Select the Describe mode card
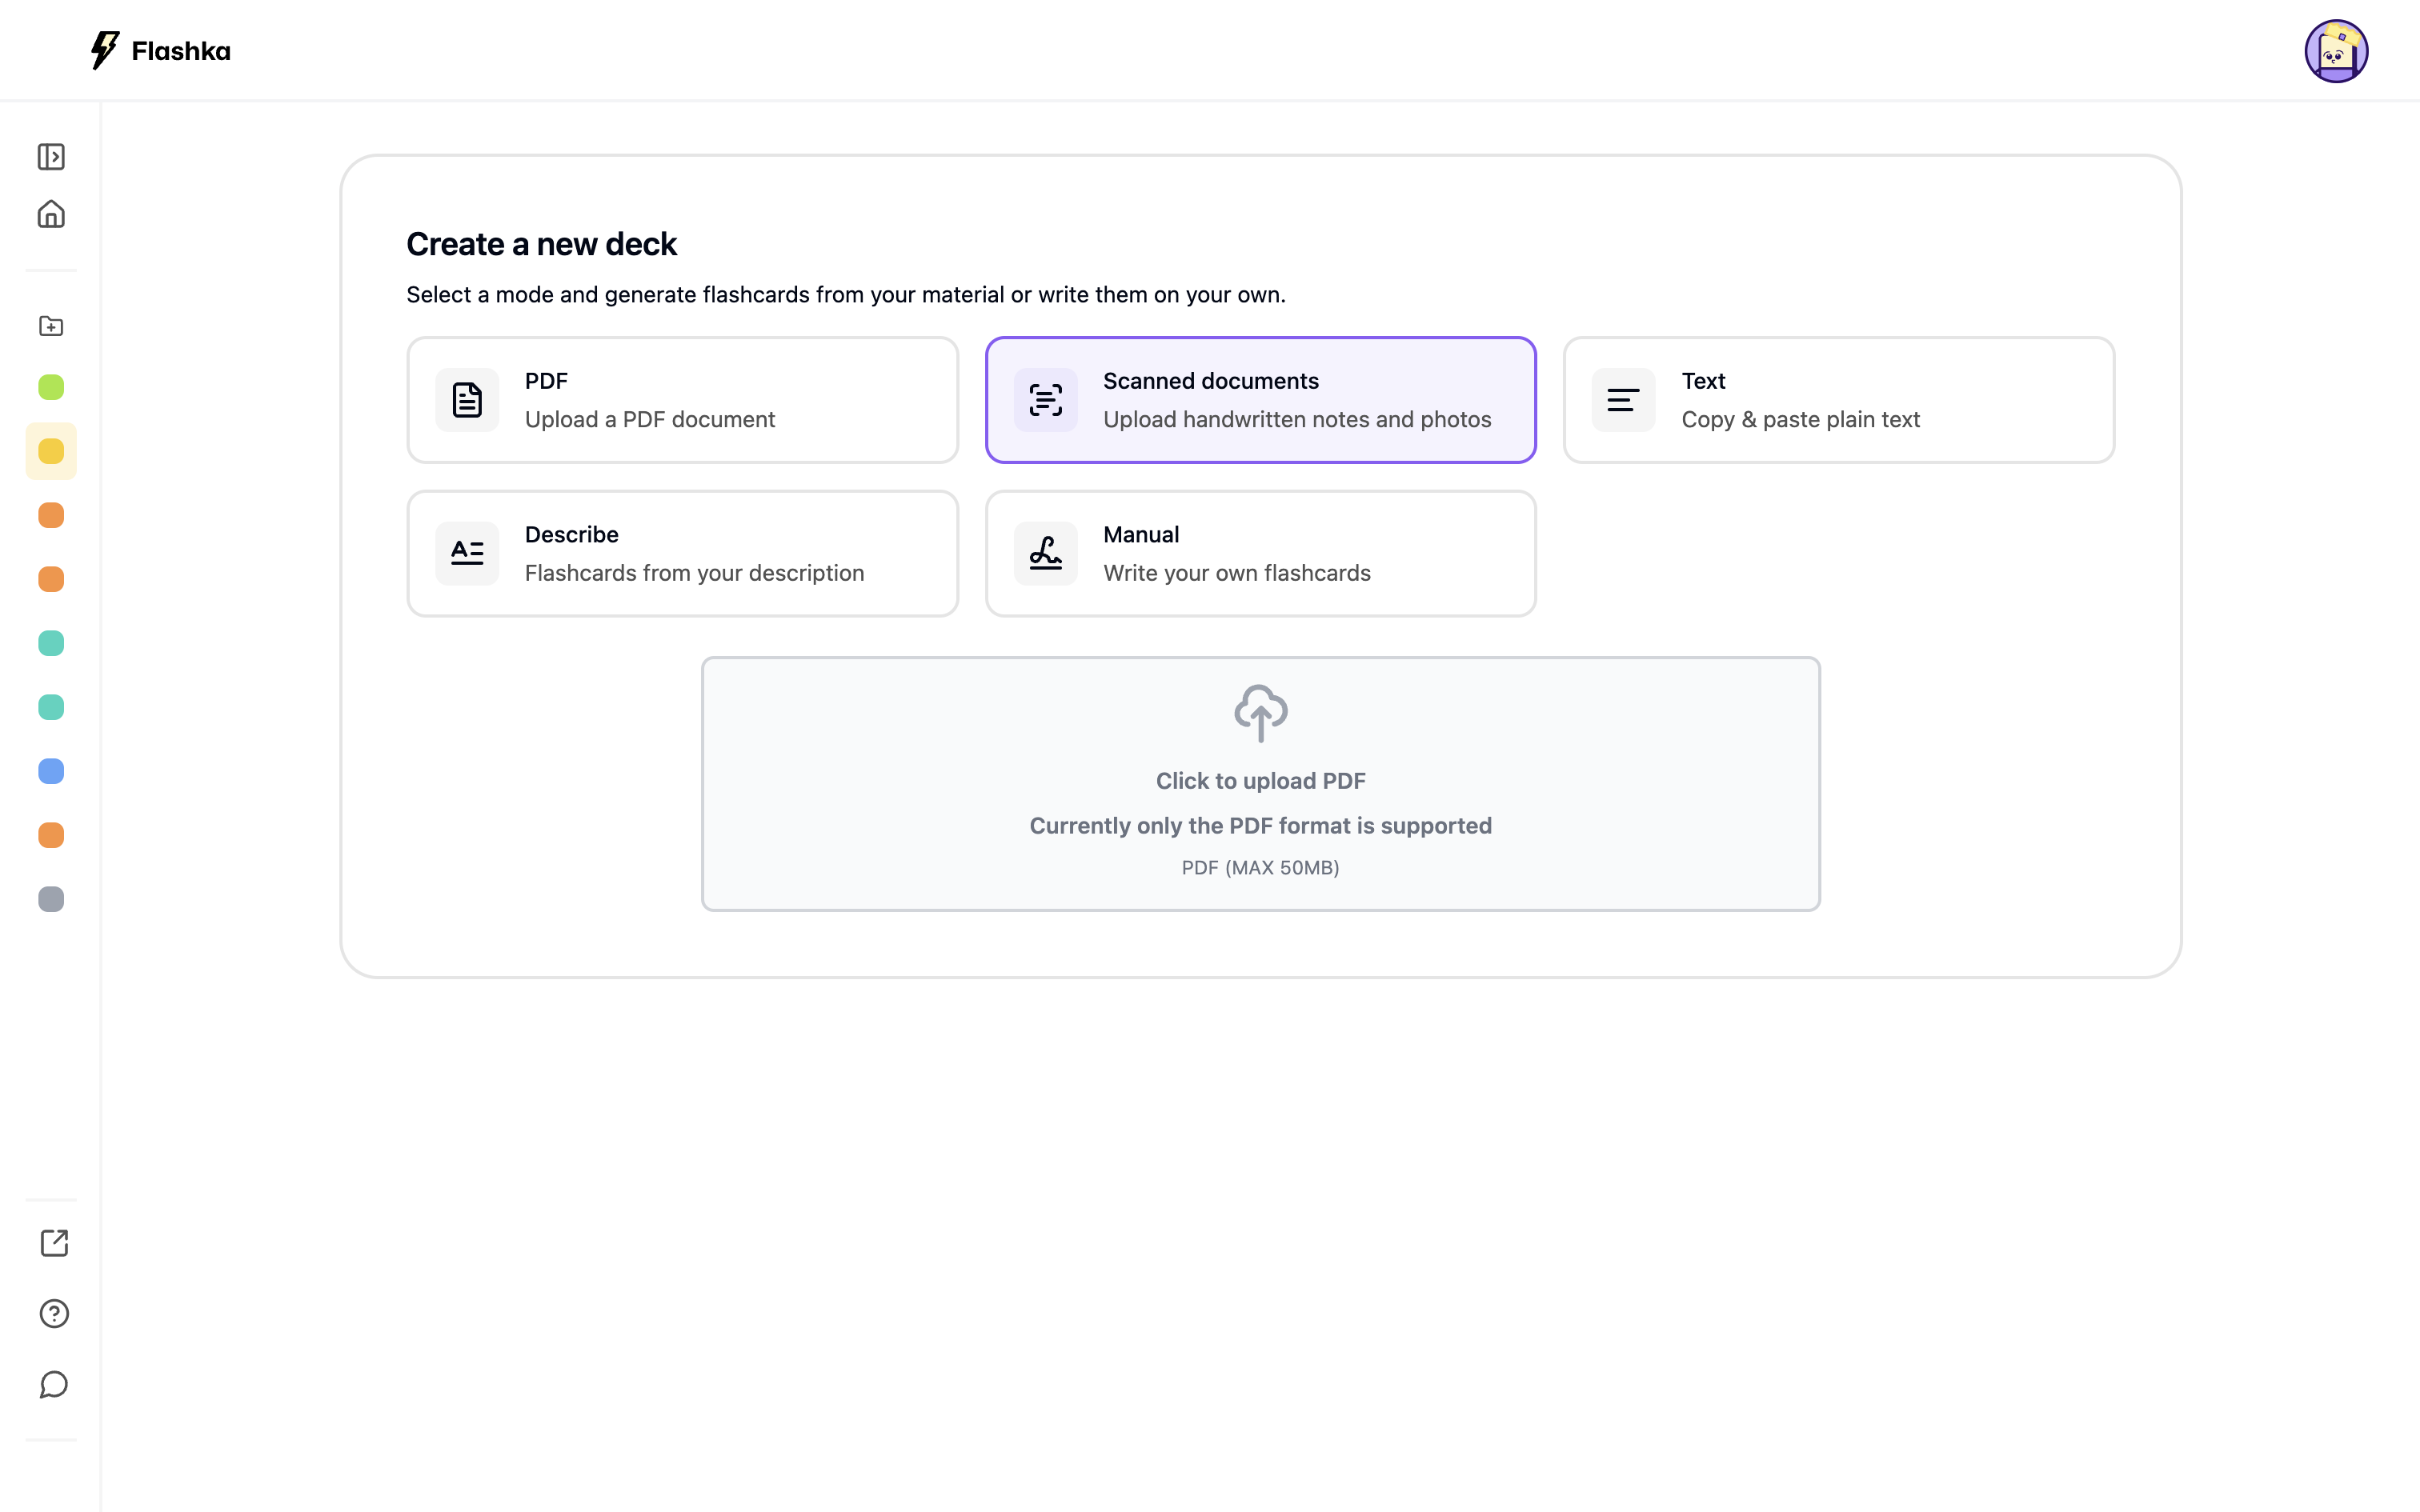The height and width of the screenshot is (1512, 2420). (682, 553)
